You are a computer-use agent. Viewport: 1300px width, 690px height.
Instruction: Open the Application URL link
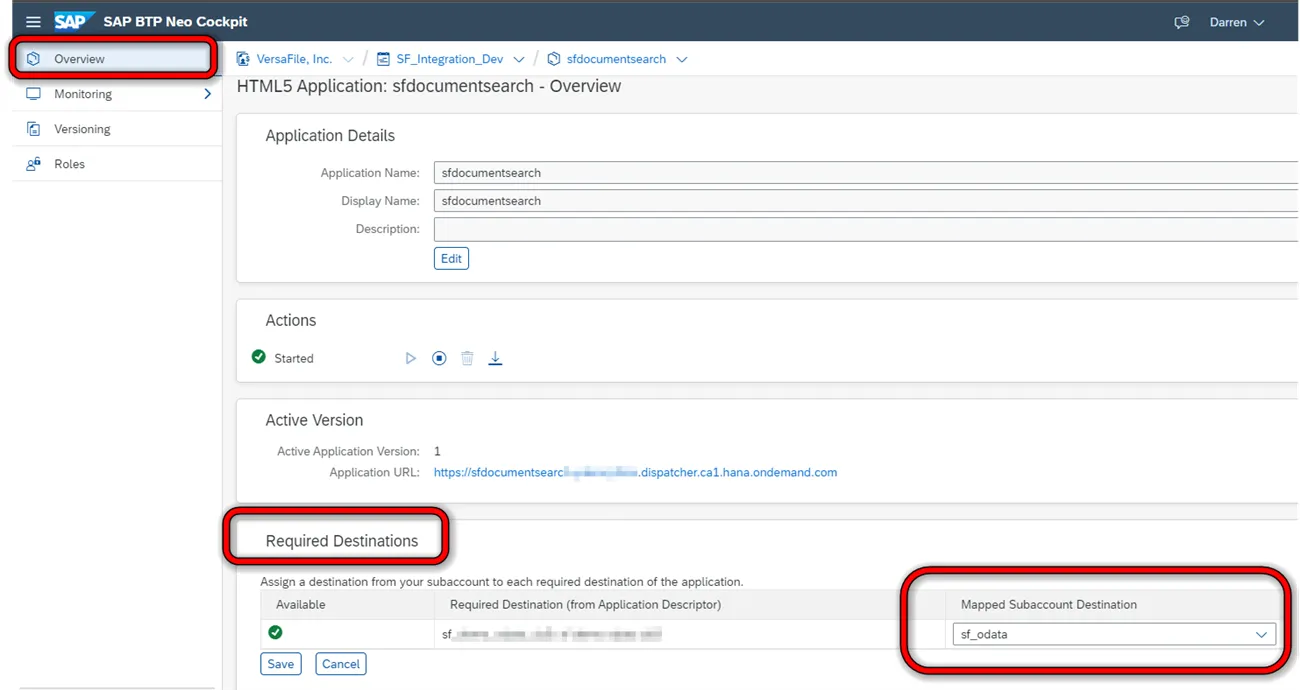point(635,472)
